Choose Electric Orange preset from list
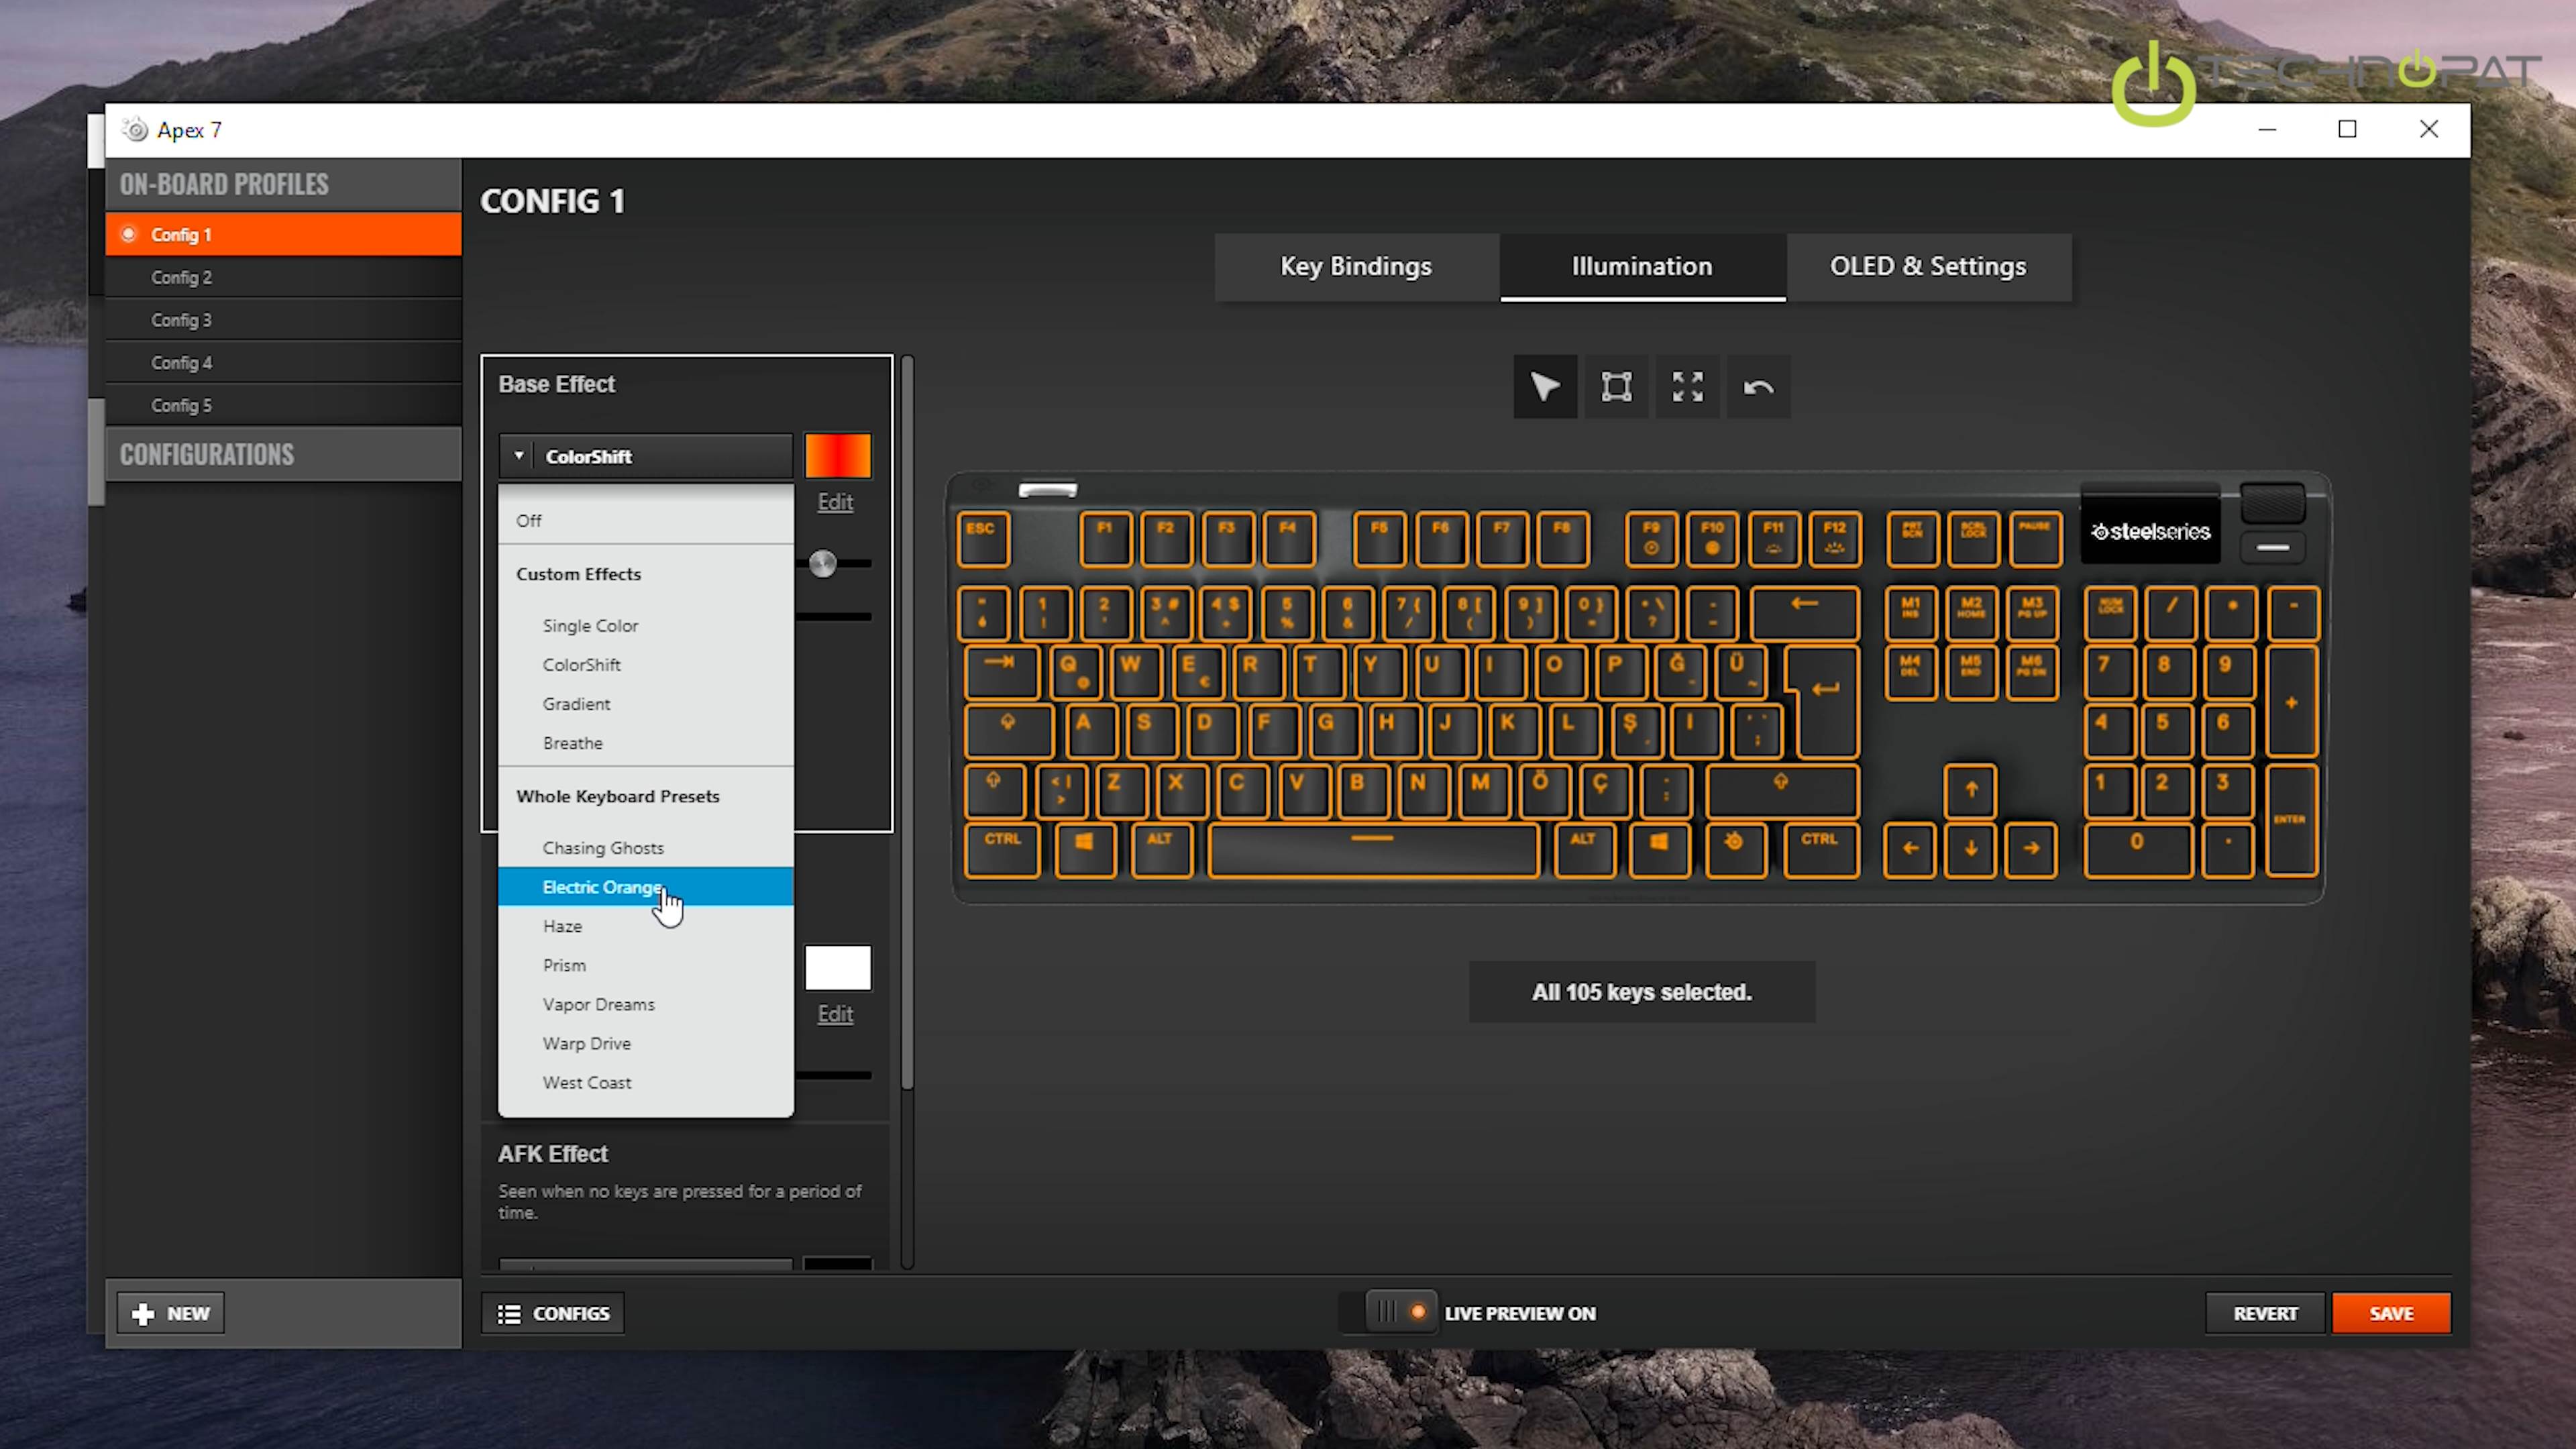Screen dimensions: 2576x1449 coord(601,887)
